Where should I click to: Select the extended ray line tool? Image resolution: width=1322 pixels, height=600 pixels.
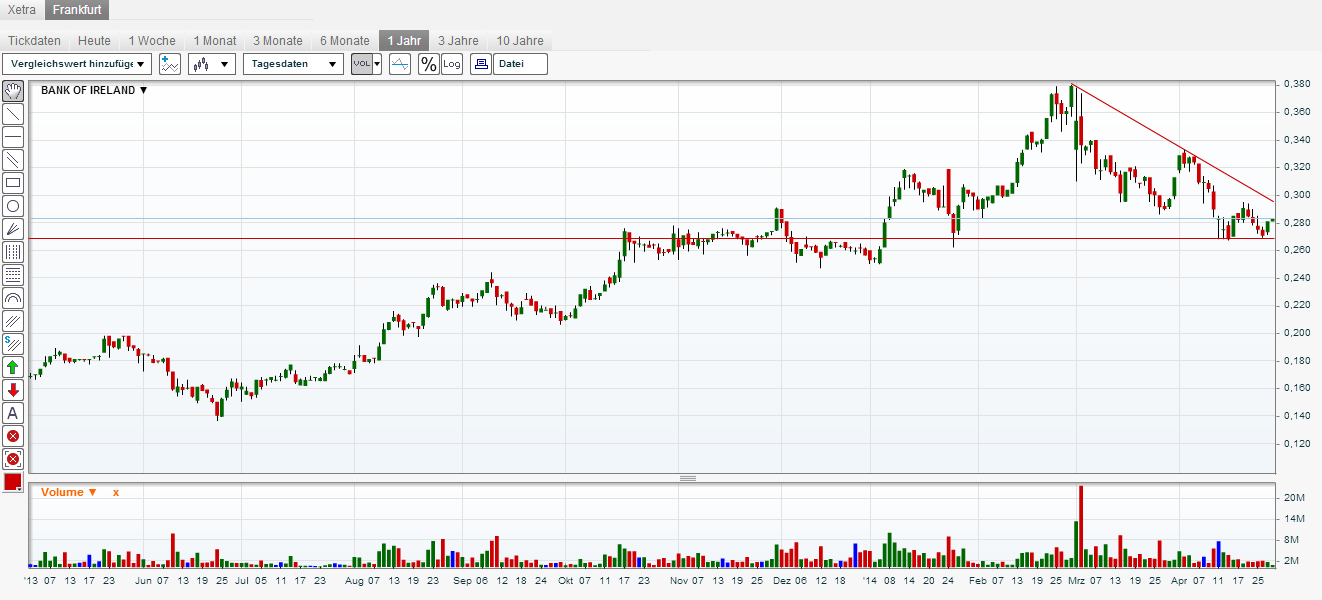(x=13, y=160)
